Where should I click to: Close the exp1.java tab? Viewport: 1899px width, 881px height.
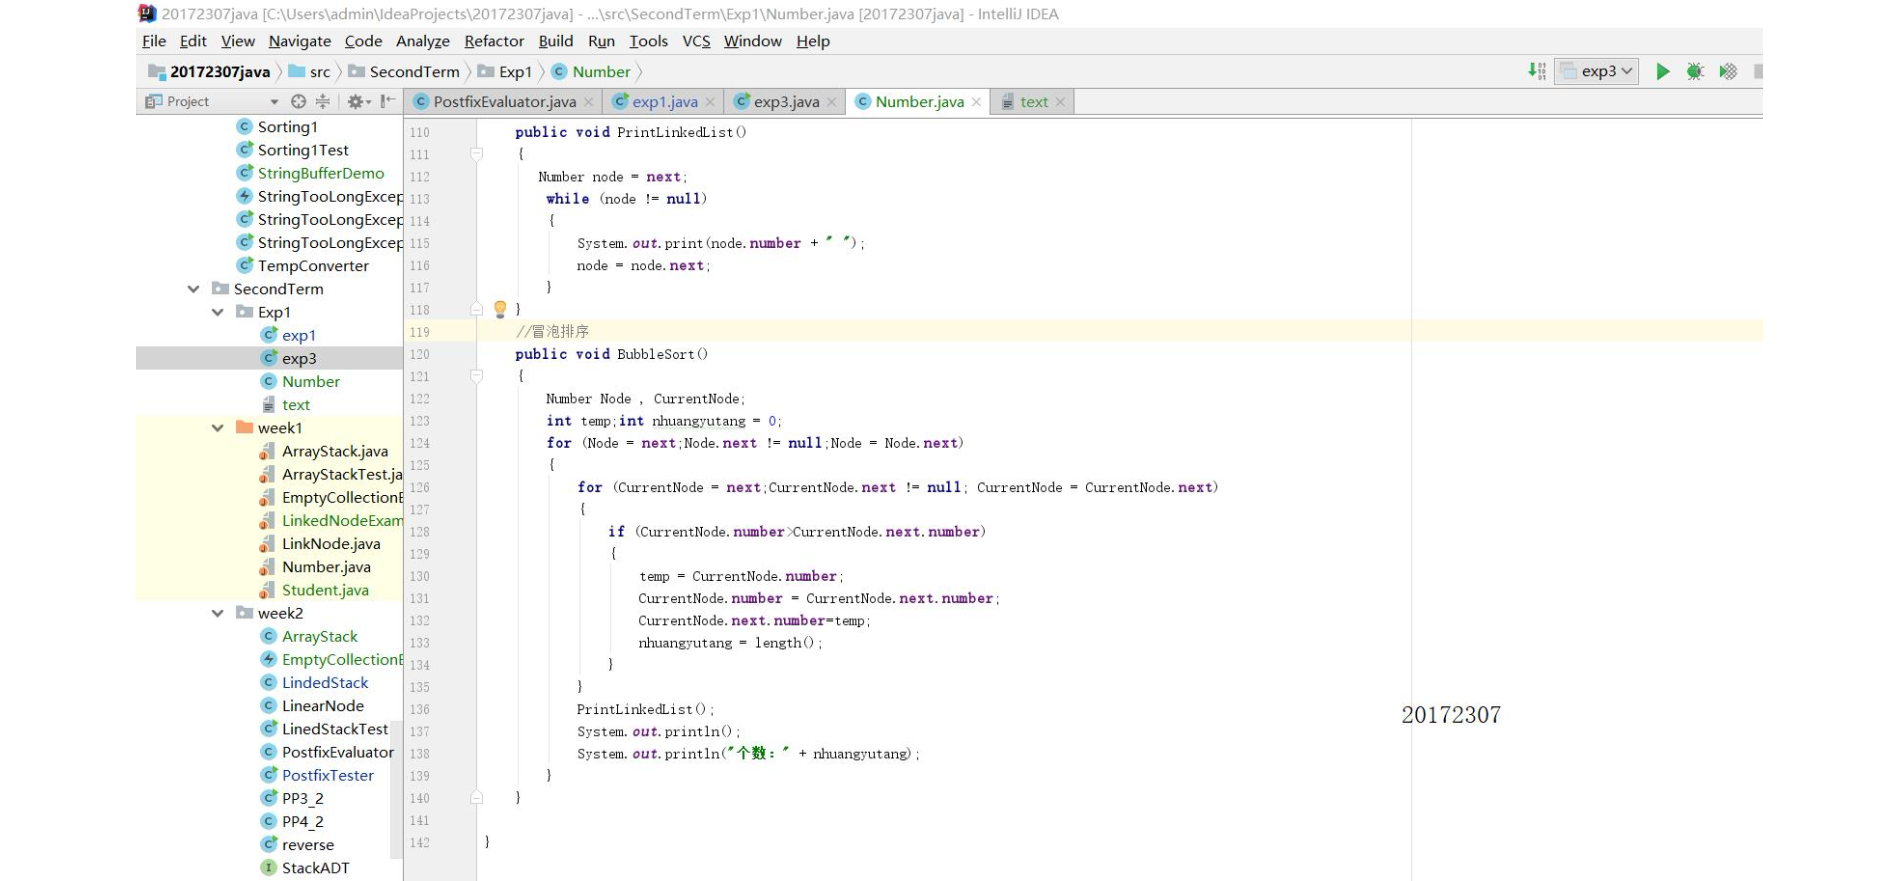point(710,102)
